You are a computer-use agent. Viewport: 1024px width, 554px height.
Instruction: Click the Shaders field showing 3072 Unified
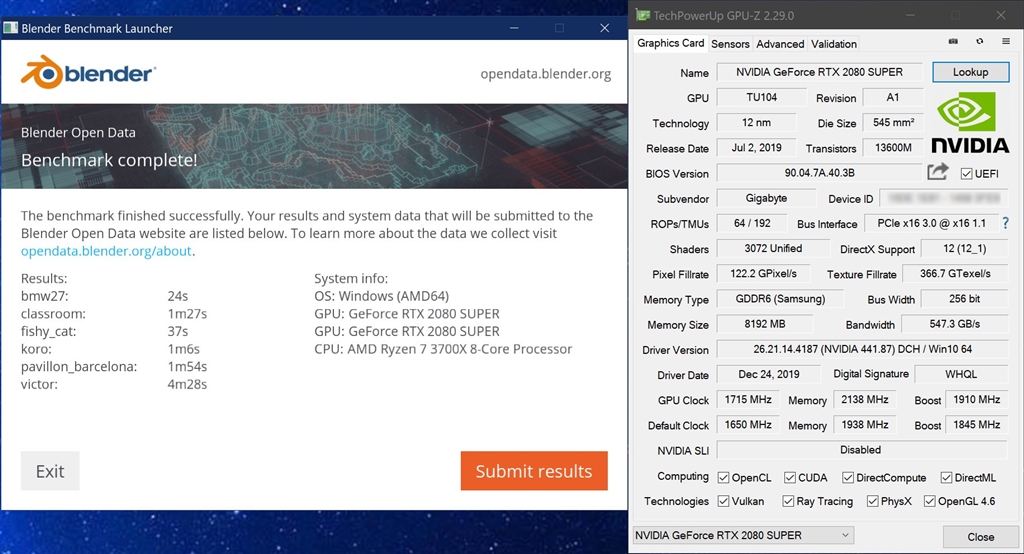[x=773, y=248]
